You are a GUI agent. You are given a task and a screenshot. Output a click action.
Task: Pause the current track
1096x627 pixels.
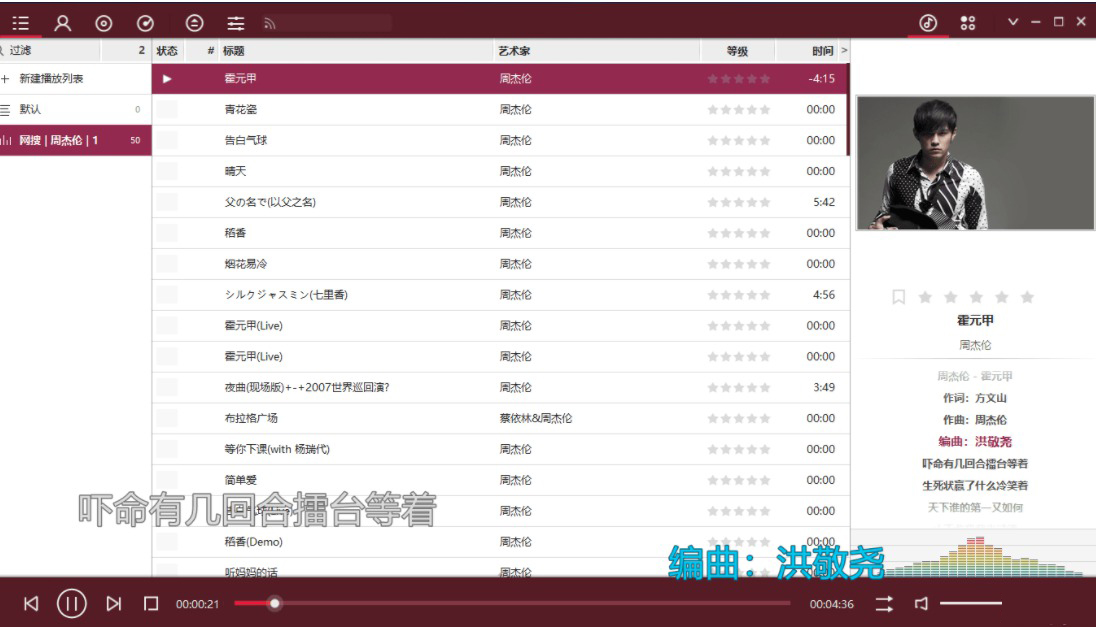tap(71, 603)
